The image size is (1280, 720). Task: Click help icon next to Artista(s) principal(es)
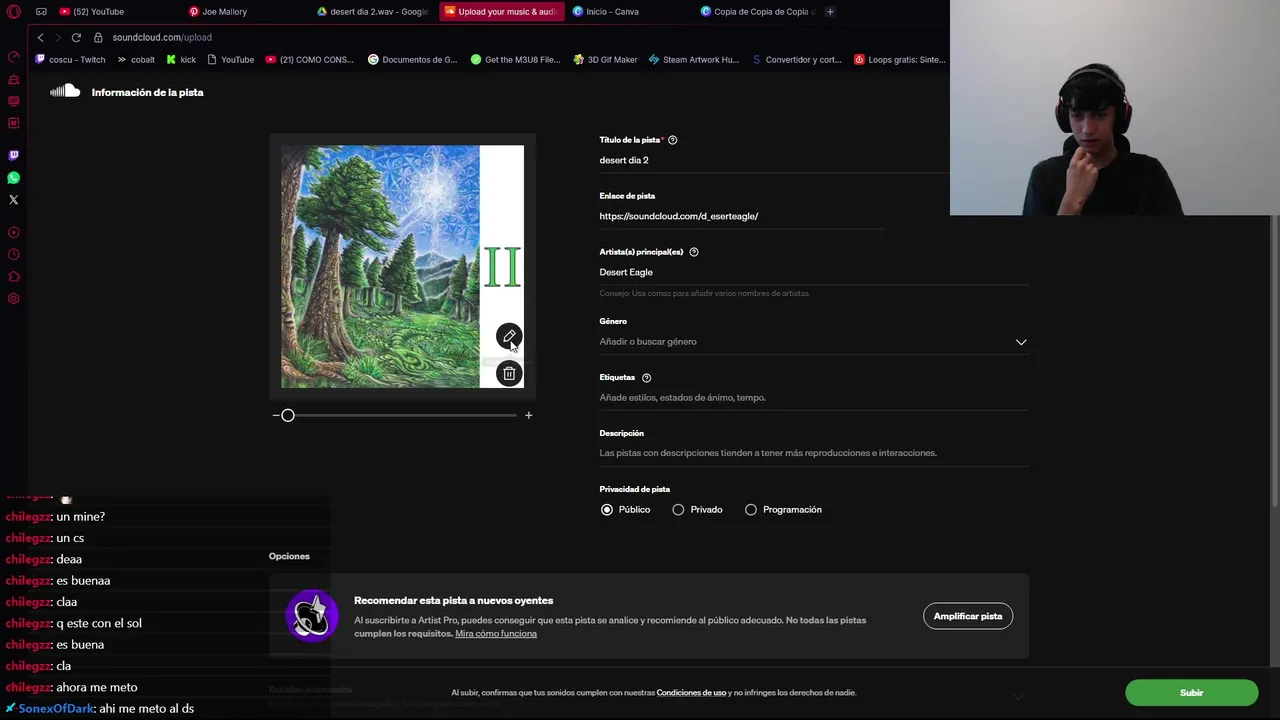click(694, 252)
